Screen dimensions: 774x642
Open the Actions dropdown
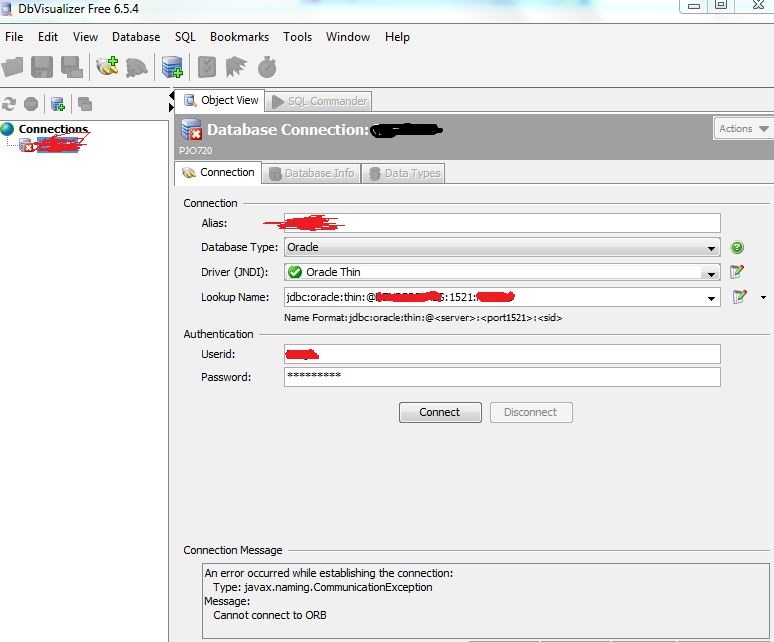[743, 129]
